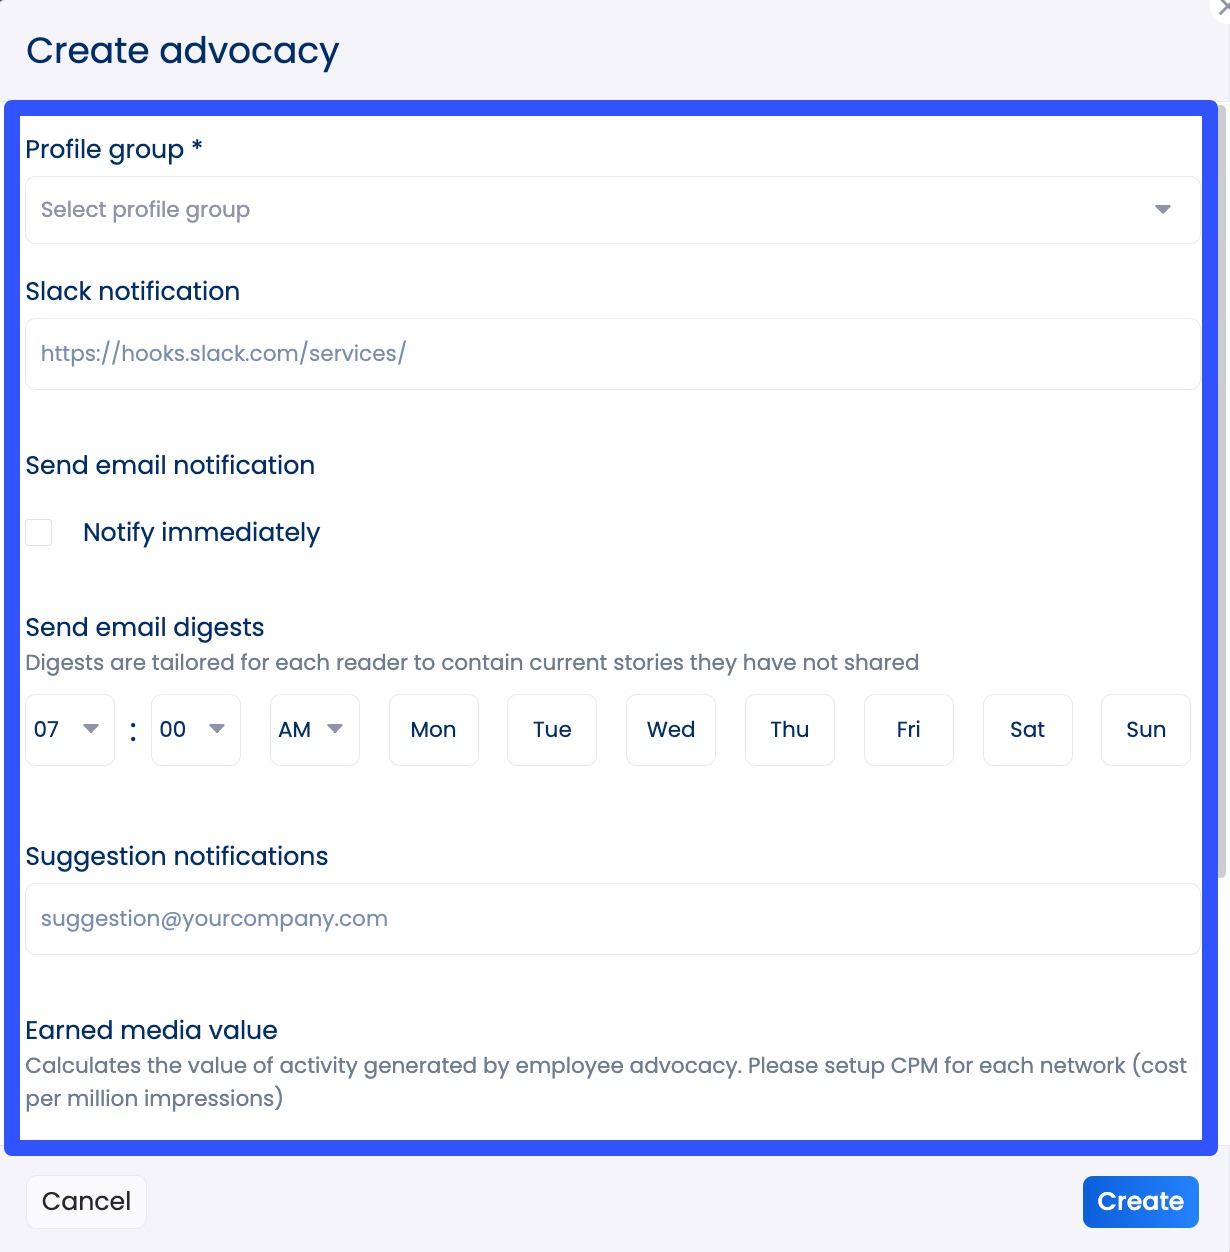
Task: Click the suggestion notifications email field
Action: point(612,918)
